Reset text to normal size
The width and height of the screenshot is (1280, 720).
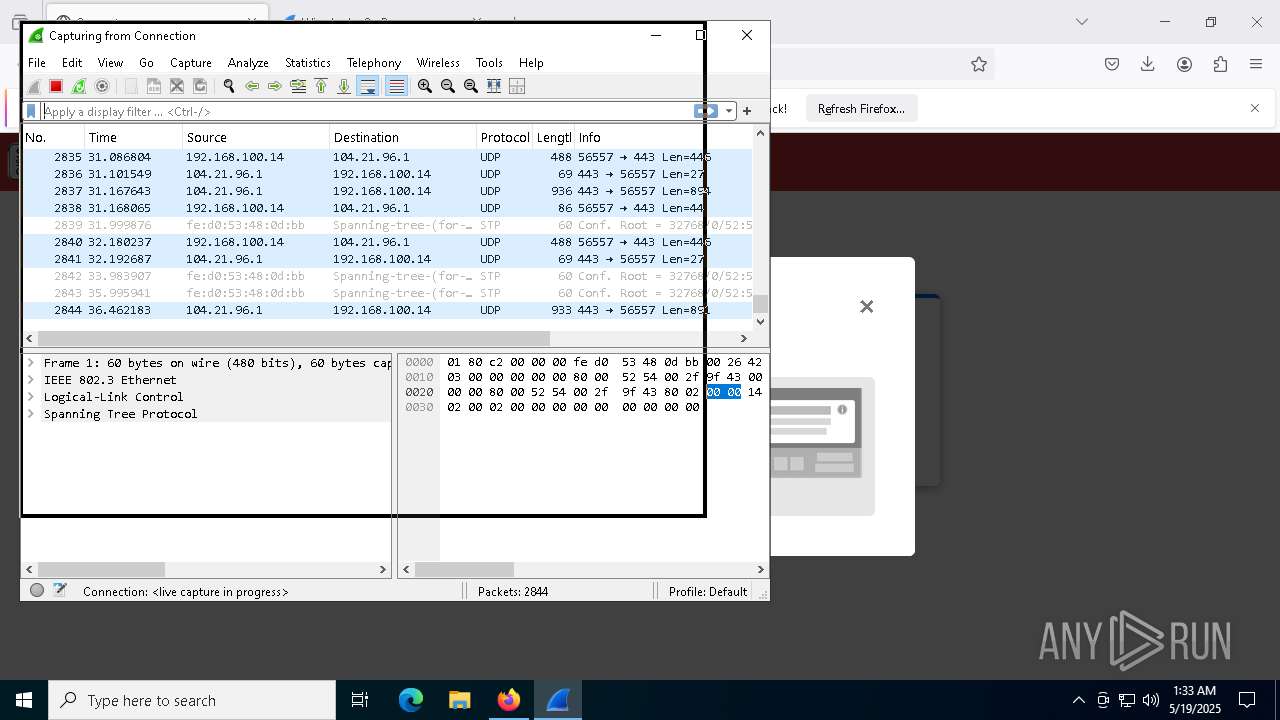[471, 86]
